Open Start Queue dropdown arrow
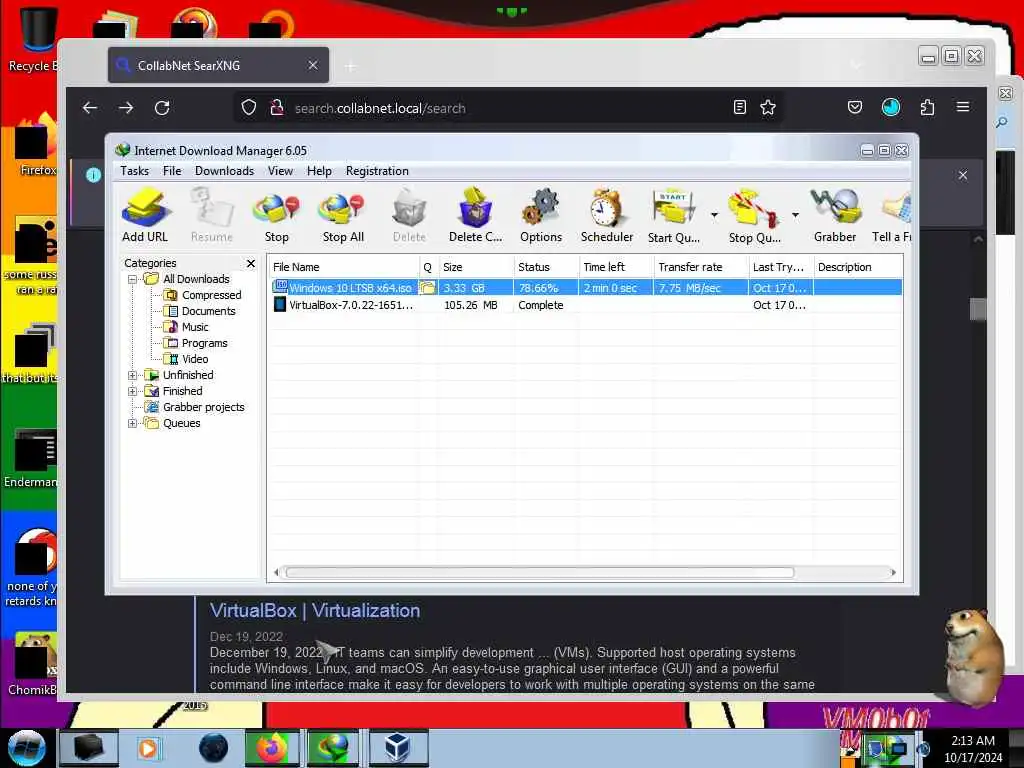This screenshot has width=1024, height=768. pyautogui.click(x=714, y=215)
